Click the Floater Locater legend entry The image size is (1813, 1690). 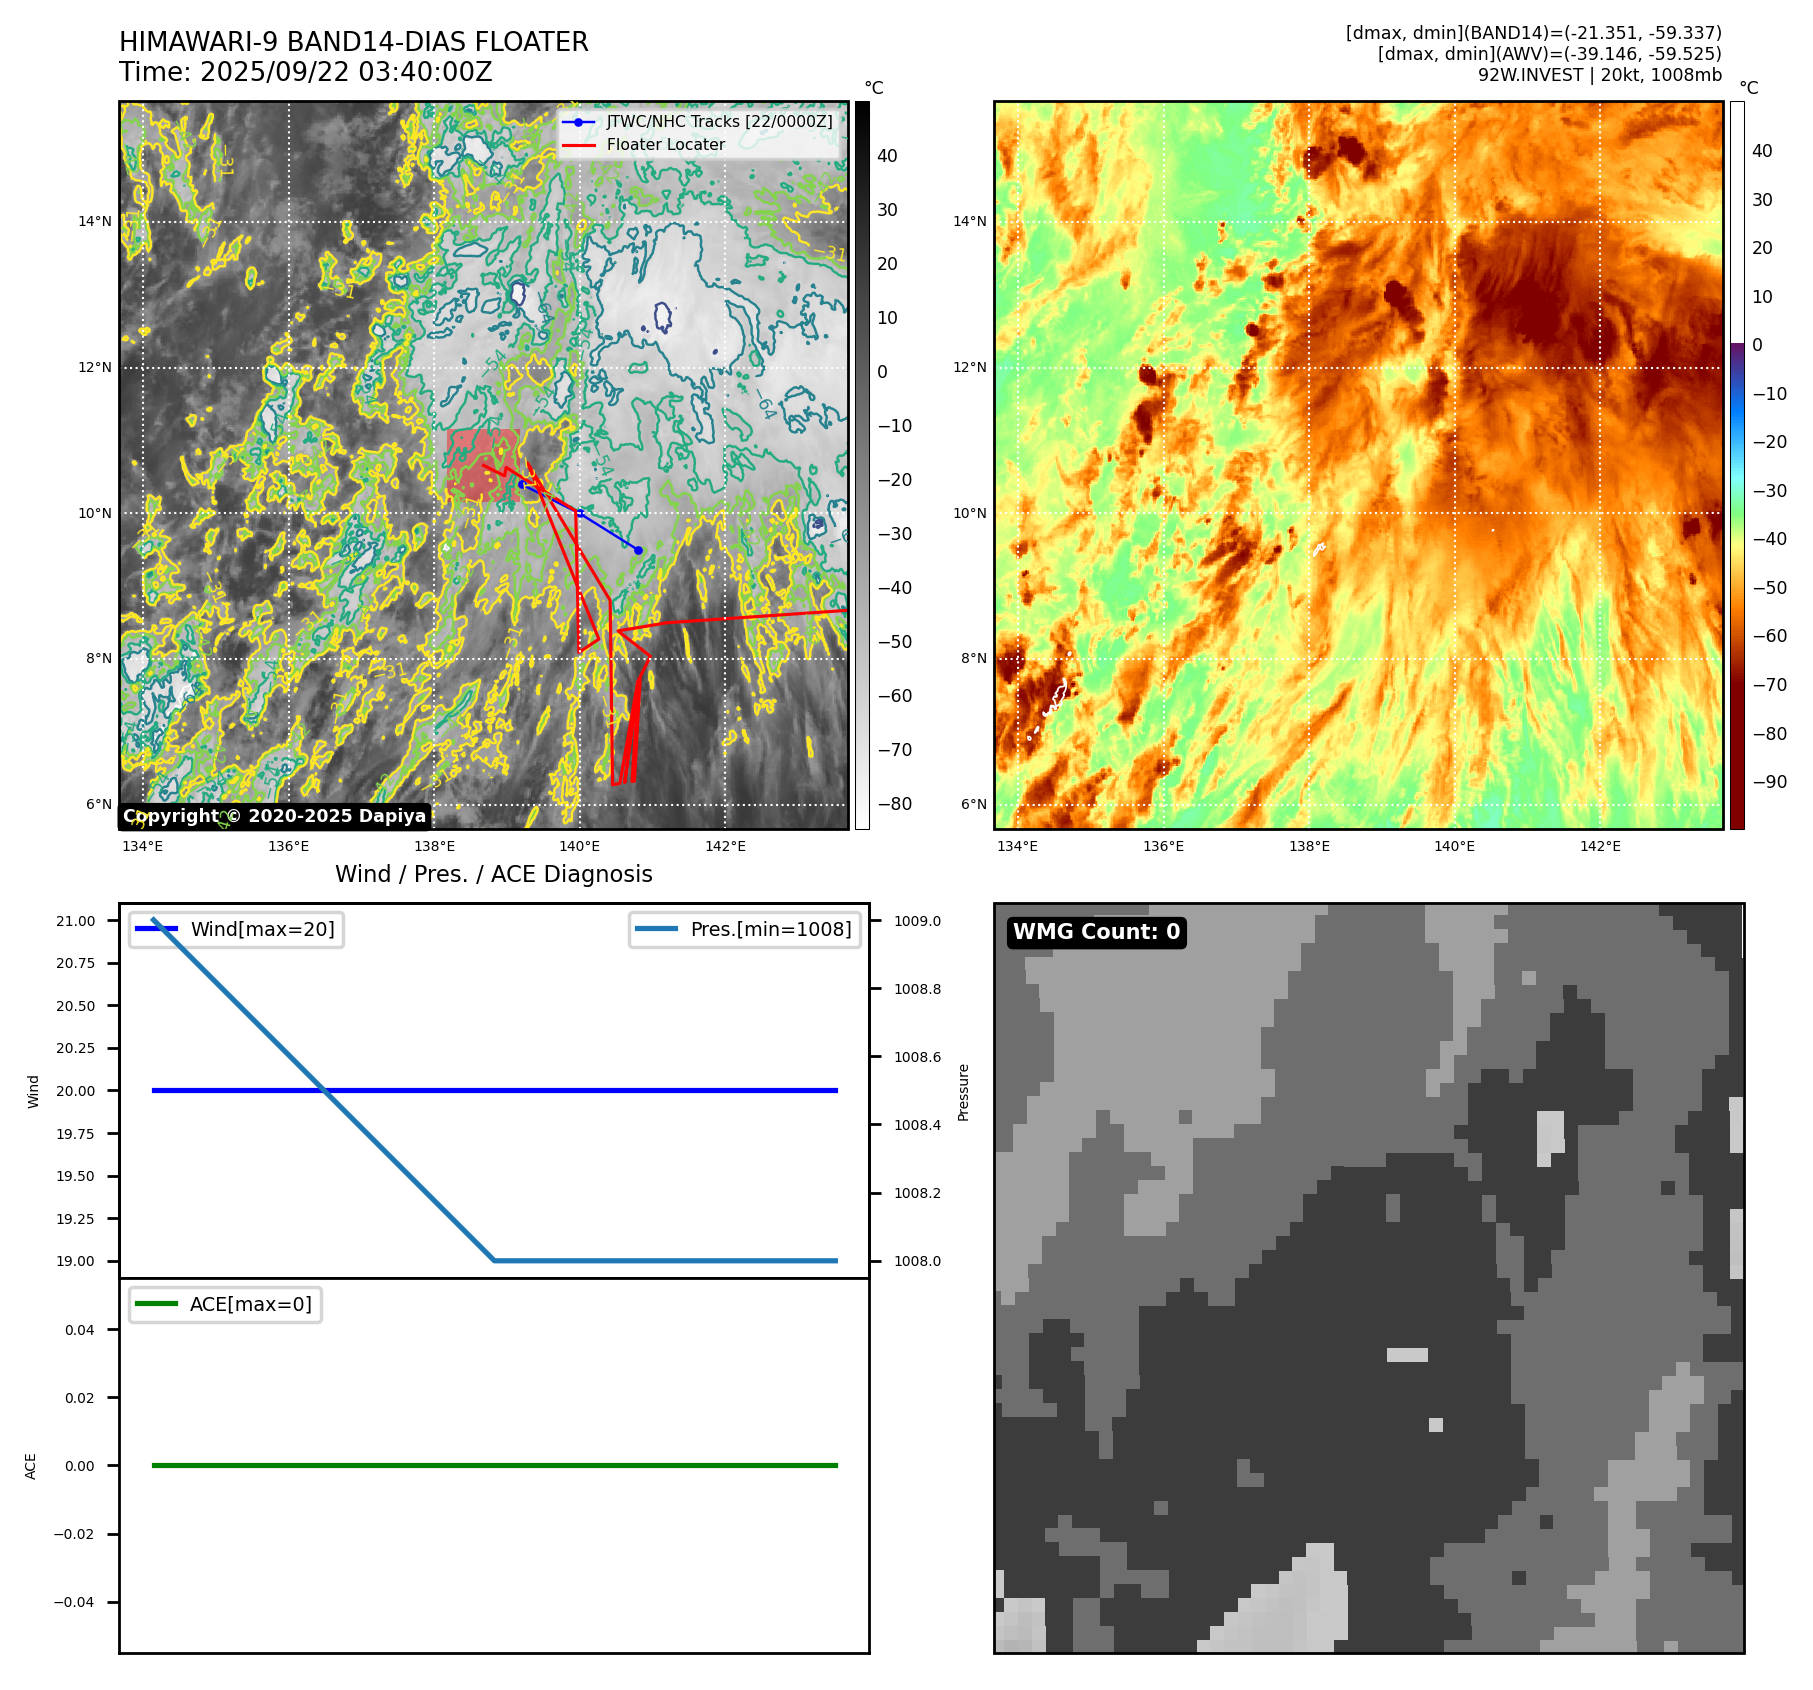(644, 145)
